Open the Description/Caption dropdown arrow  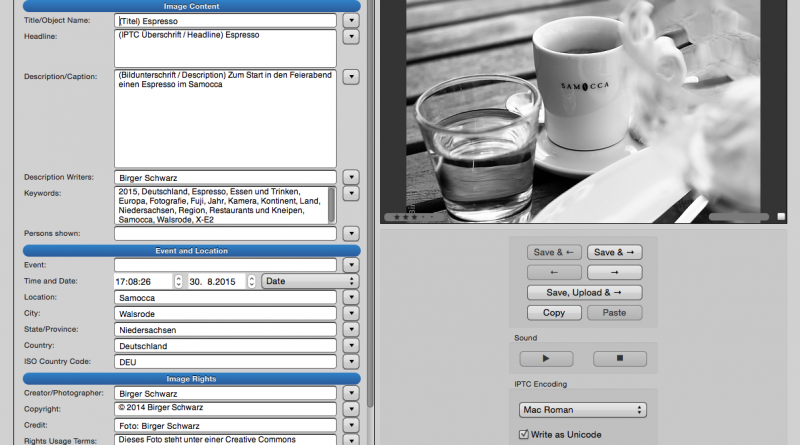[350, 77]
